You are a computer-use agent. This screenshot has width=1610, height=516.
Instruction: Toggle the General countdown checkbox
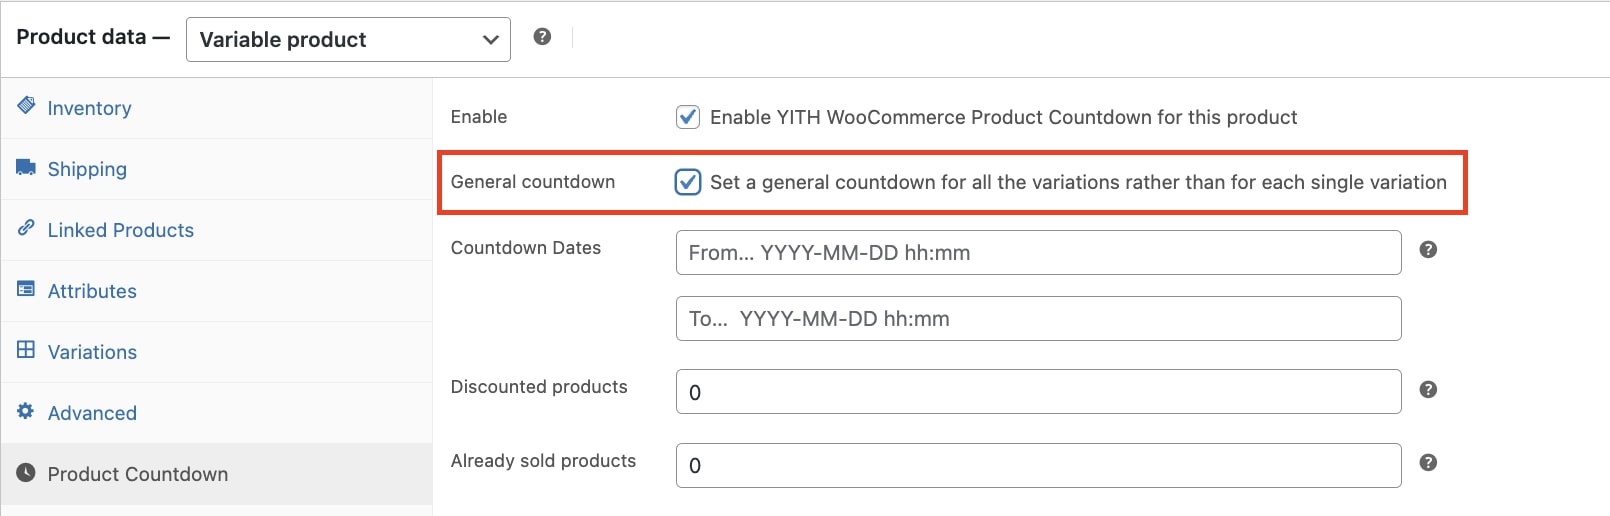click(688, 182)
